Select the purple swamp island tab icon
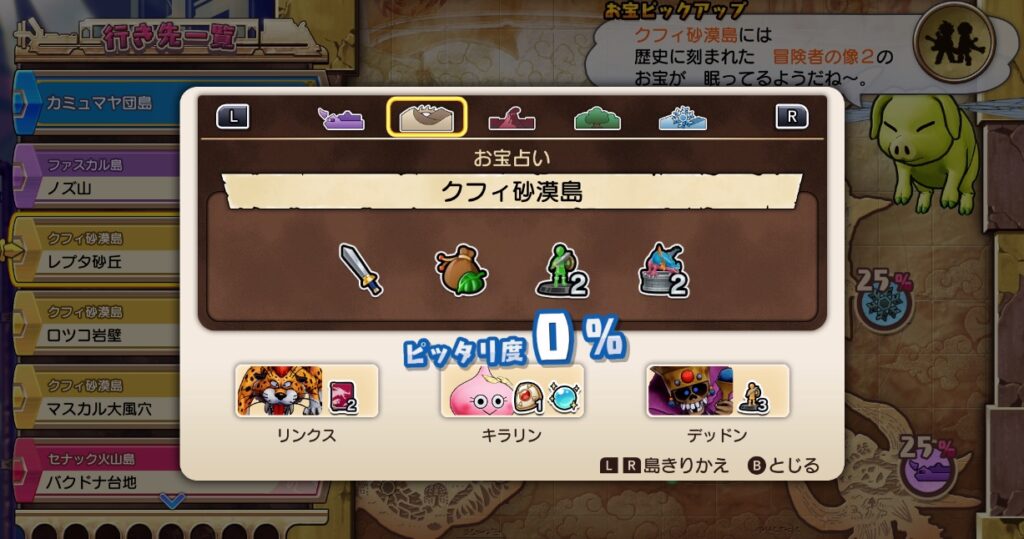 click(341, 118)
